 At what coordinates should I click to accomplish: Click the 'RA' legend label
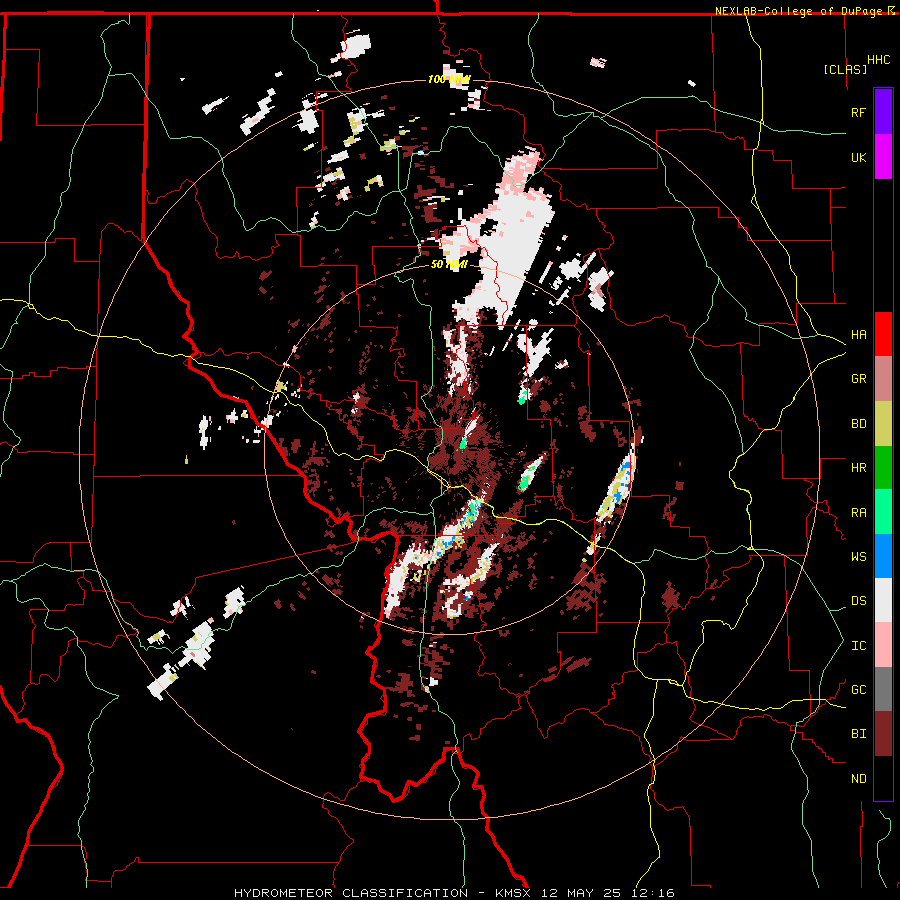click(x=858, y=513)
